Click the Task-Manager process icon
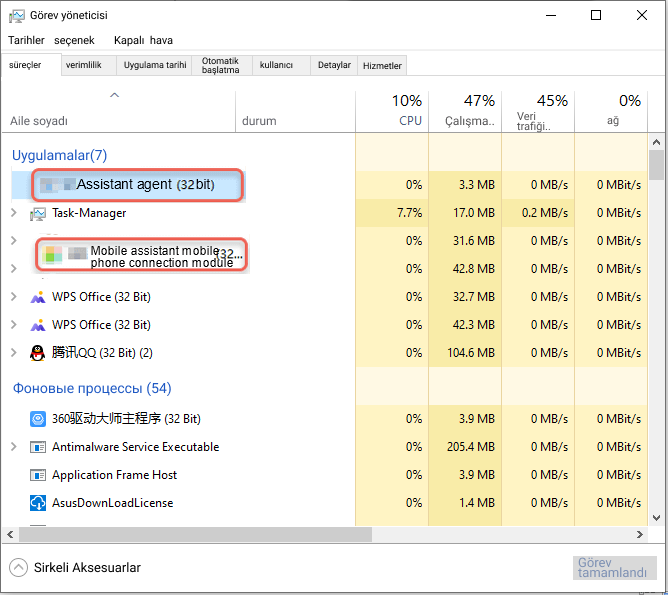Screen dimensions: 668x595 [x=37, y=213]
